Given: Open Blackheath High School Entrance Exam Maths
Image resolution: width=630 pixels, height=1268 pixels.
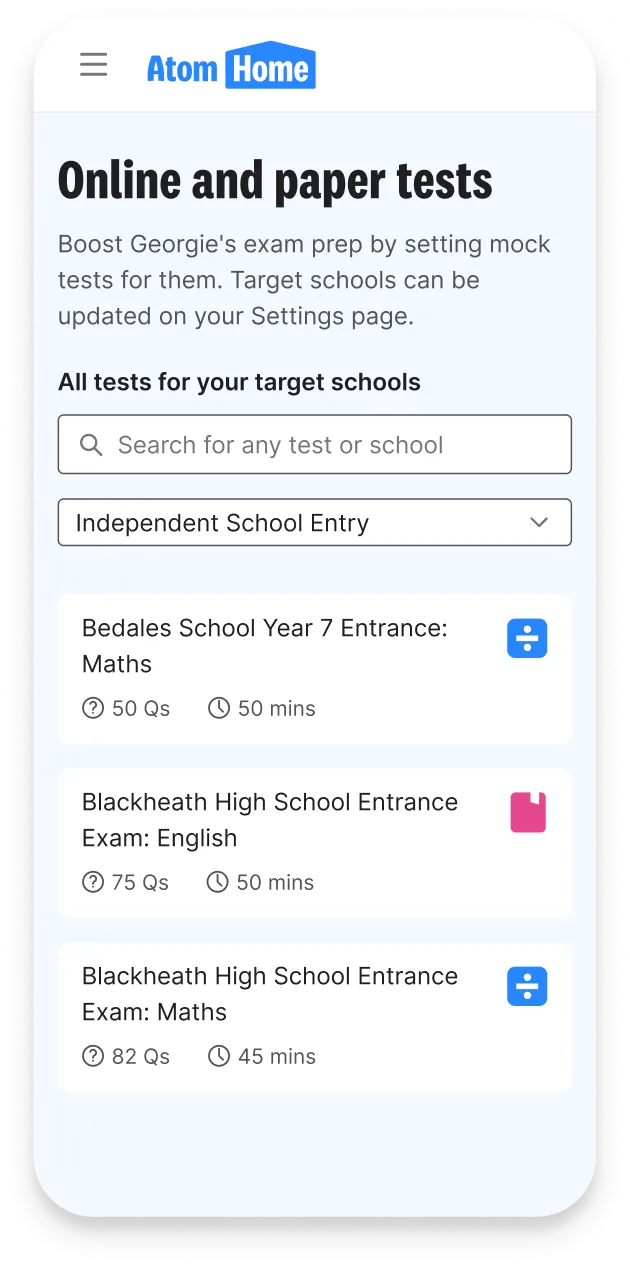Looking at the screenshot, I should pos(315,1017).
